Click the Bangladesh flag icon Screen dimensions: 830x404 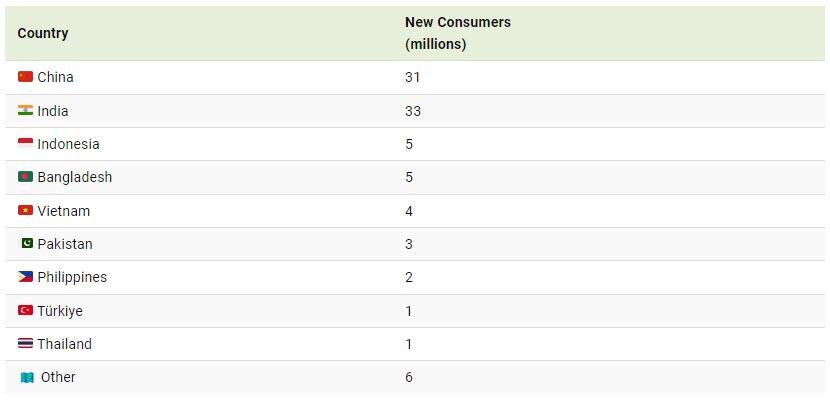click(x=25, y=177)
